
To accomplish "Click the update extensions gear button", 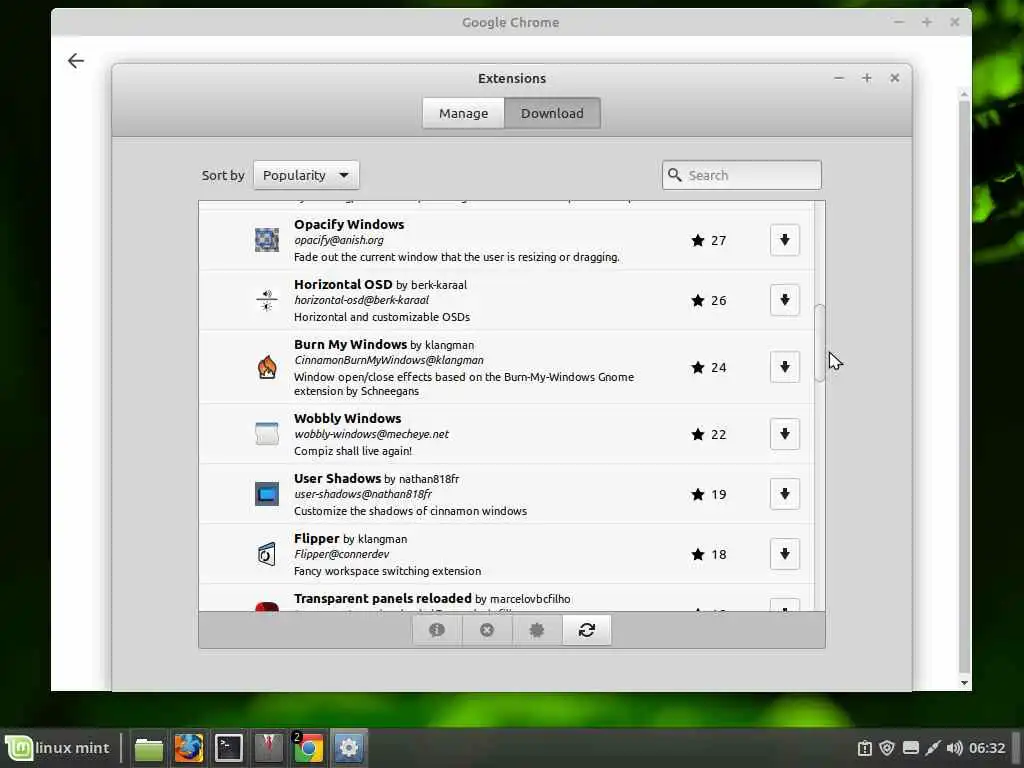I will pos(536,630).
